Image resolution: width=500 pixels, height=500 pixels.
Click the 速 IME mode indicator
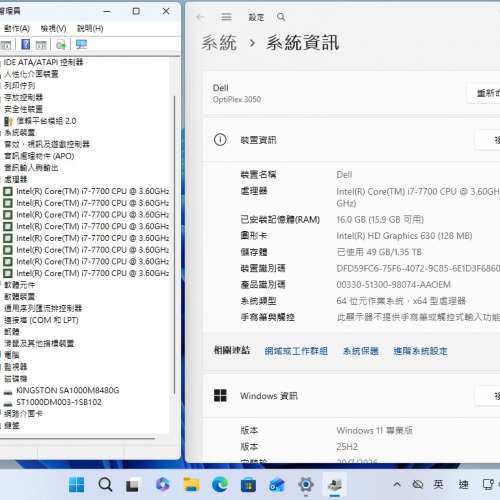463,484
